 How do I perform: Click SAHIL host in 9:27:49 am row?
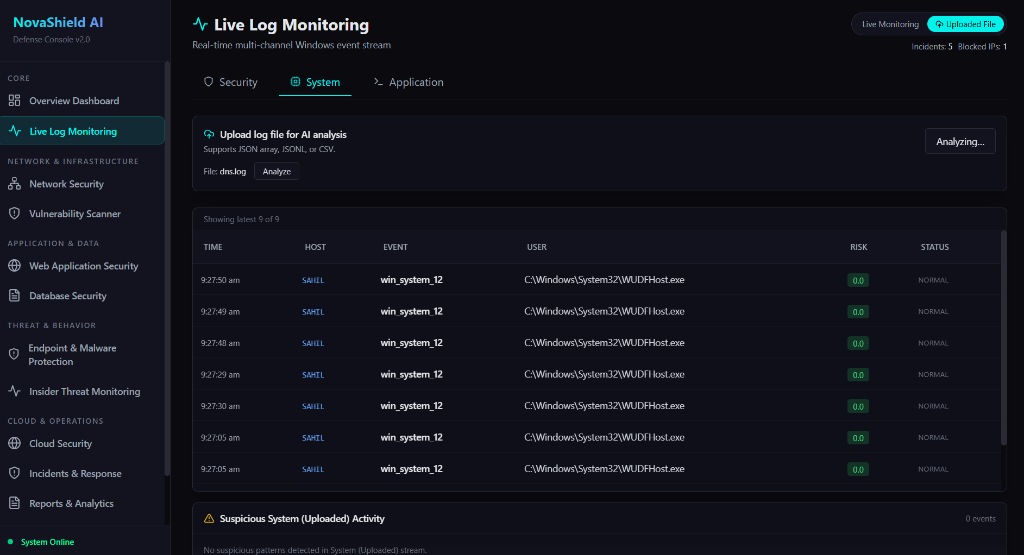pyautogui.click(x=313, y=312)
